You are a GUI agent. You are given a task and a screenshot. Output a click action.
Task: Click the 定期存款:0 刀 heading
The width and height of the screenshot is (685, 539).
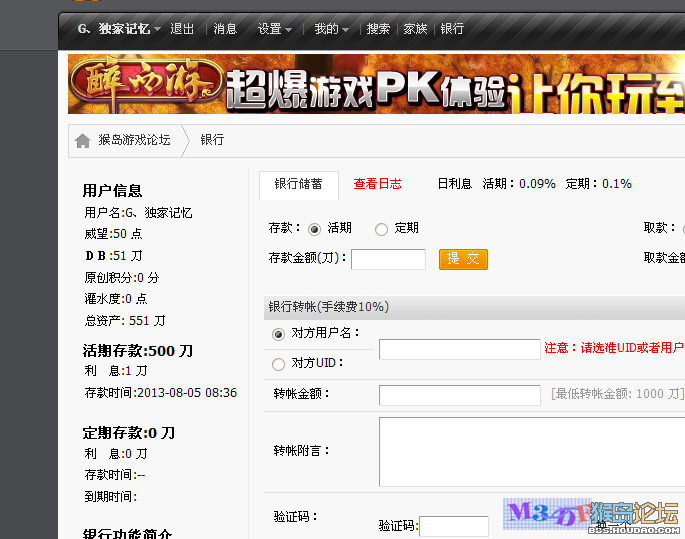[128, 433]
